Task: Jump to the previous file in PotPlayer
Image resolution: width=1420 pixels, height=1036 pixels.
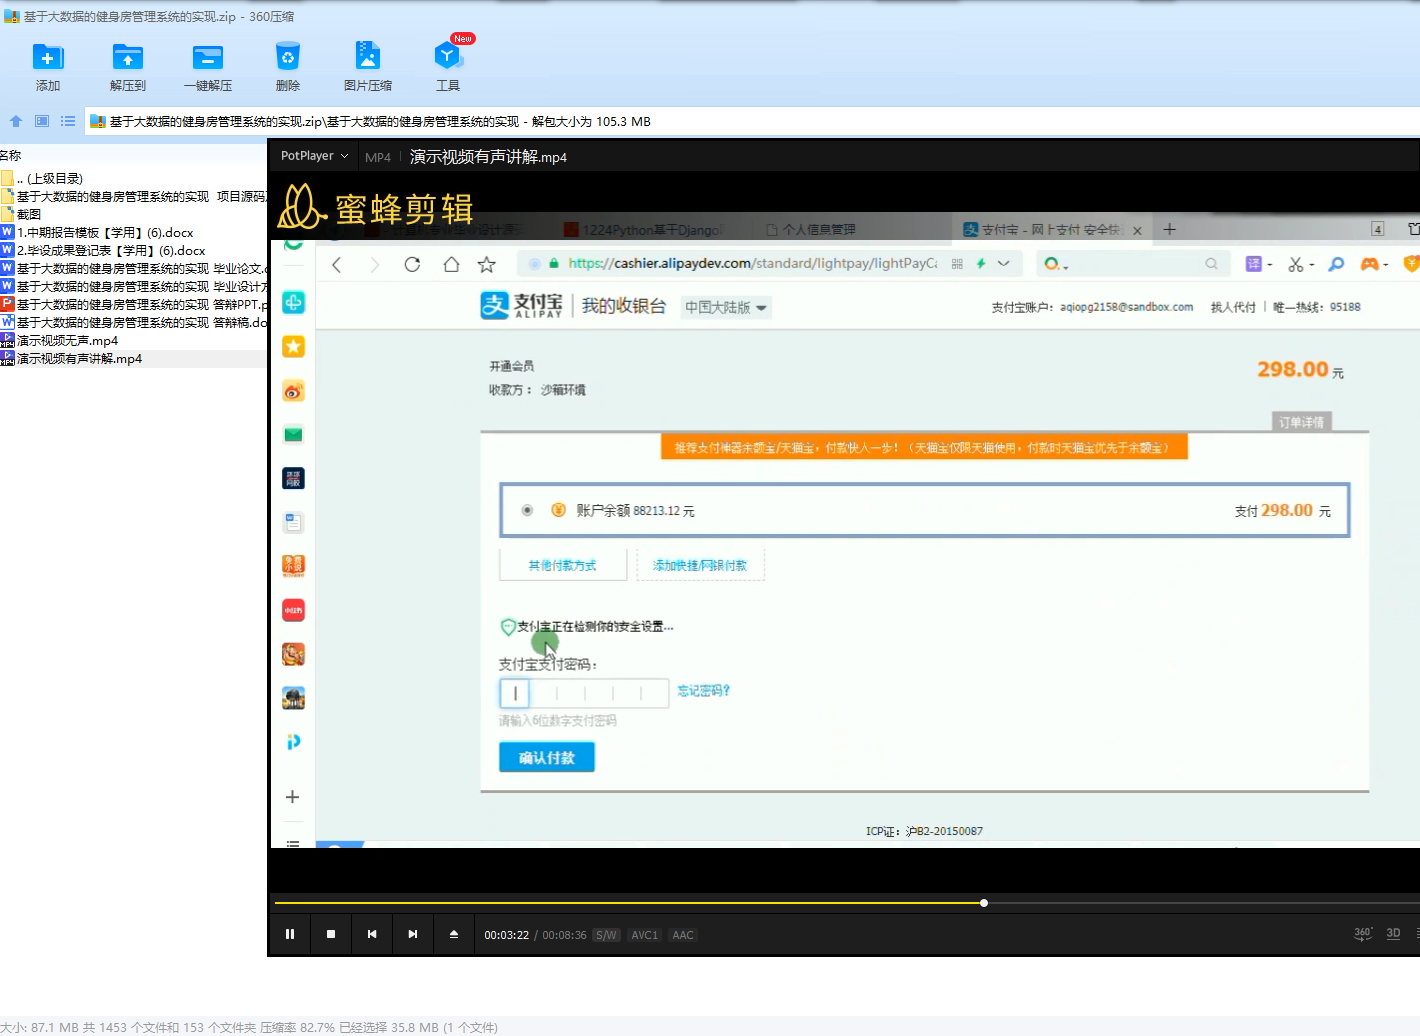Action: pyautogui.click(x=372, y=934)
